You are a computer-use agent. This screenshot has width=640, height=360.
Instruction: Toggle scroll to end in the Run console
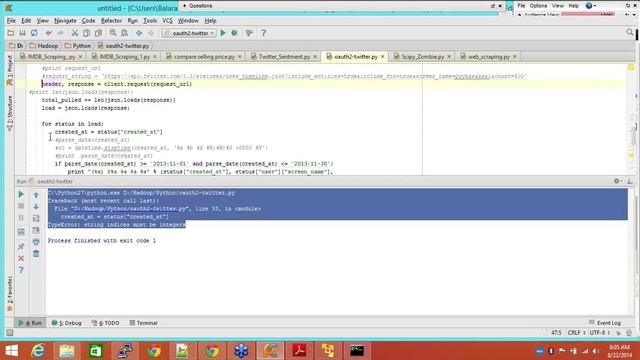pos(36,230)
